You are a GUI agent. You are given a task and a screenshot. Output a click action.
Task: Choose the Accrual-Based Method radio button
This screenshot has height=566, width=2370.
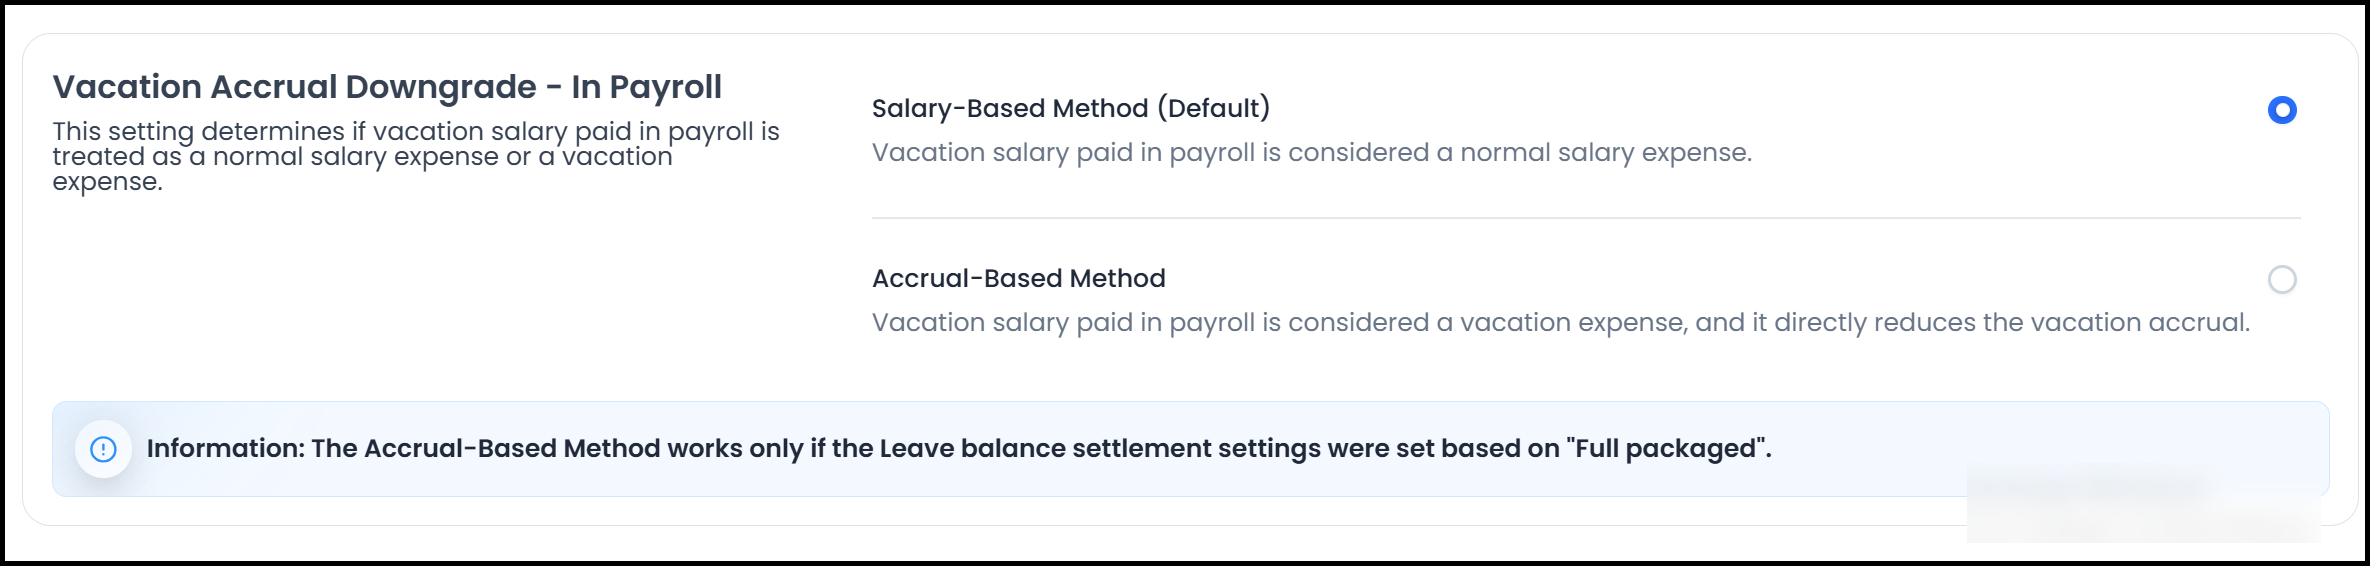coord(2281,279)
